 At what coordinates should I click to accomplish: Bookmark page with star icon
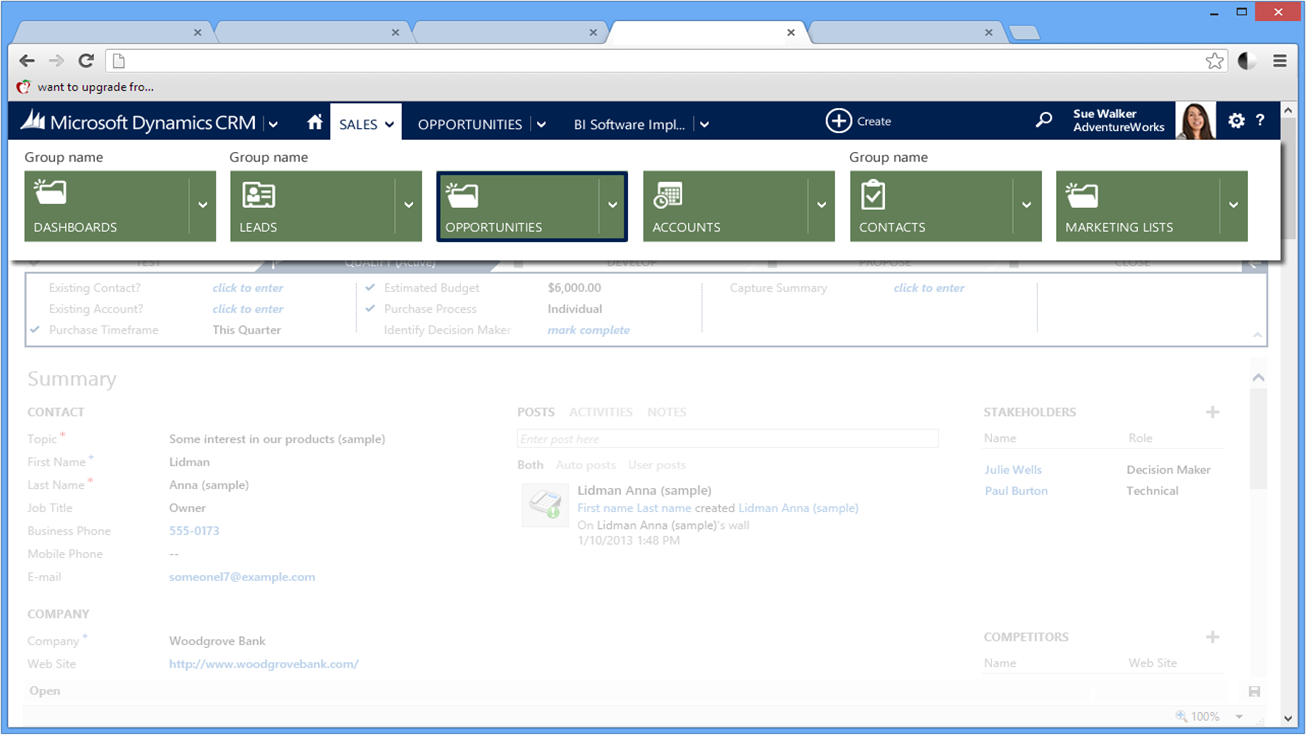tap(1214, 61)
